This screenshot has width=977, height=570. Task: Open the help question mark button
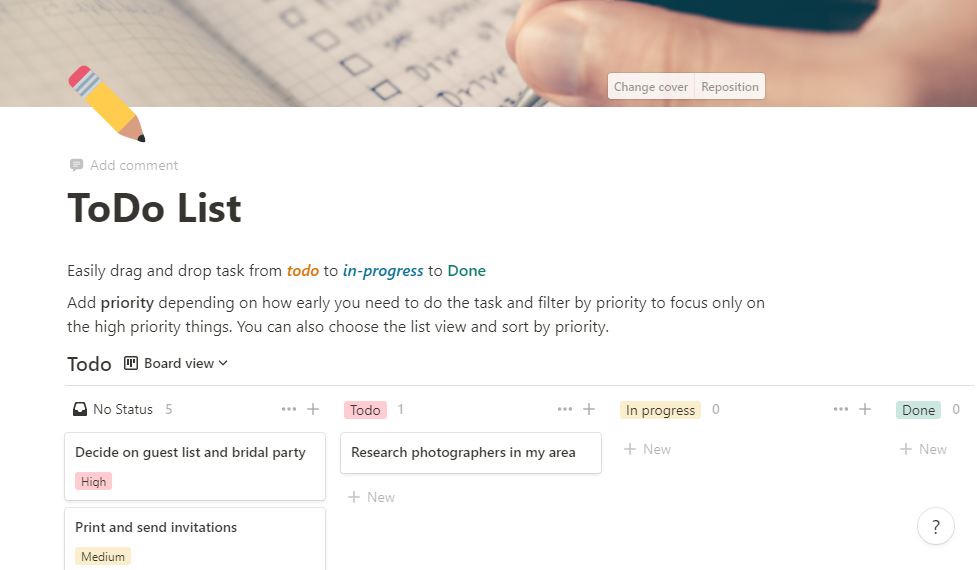point(935,526)
